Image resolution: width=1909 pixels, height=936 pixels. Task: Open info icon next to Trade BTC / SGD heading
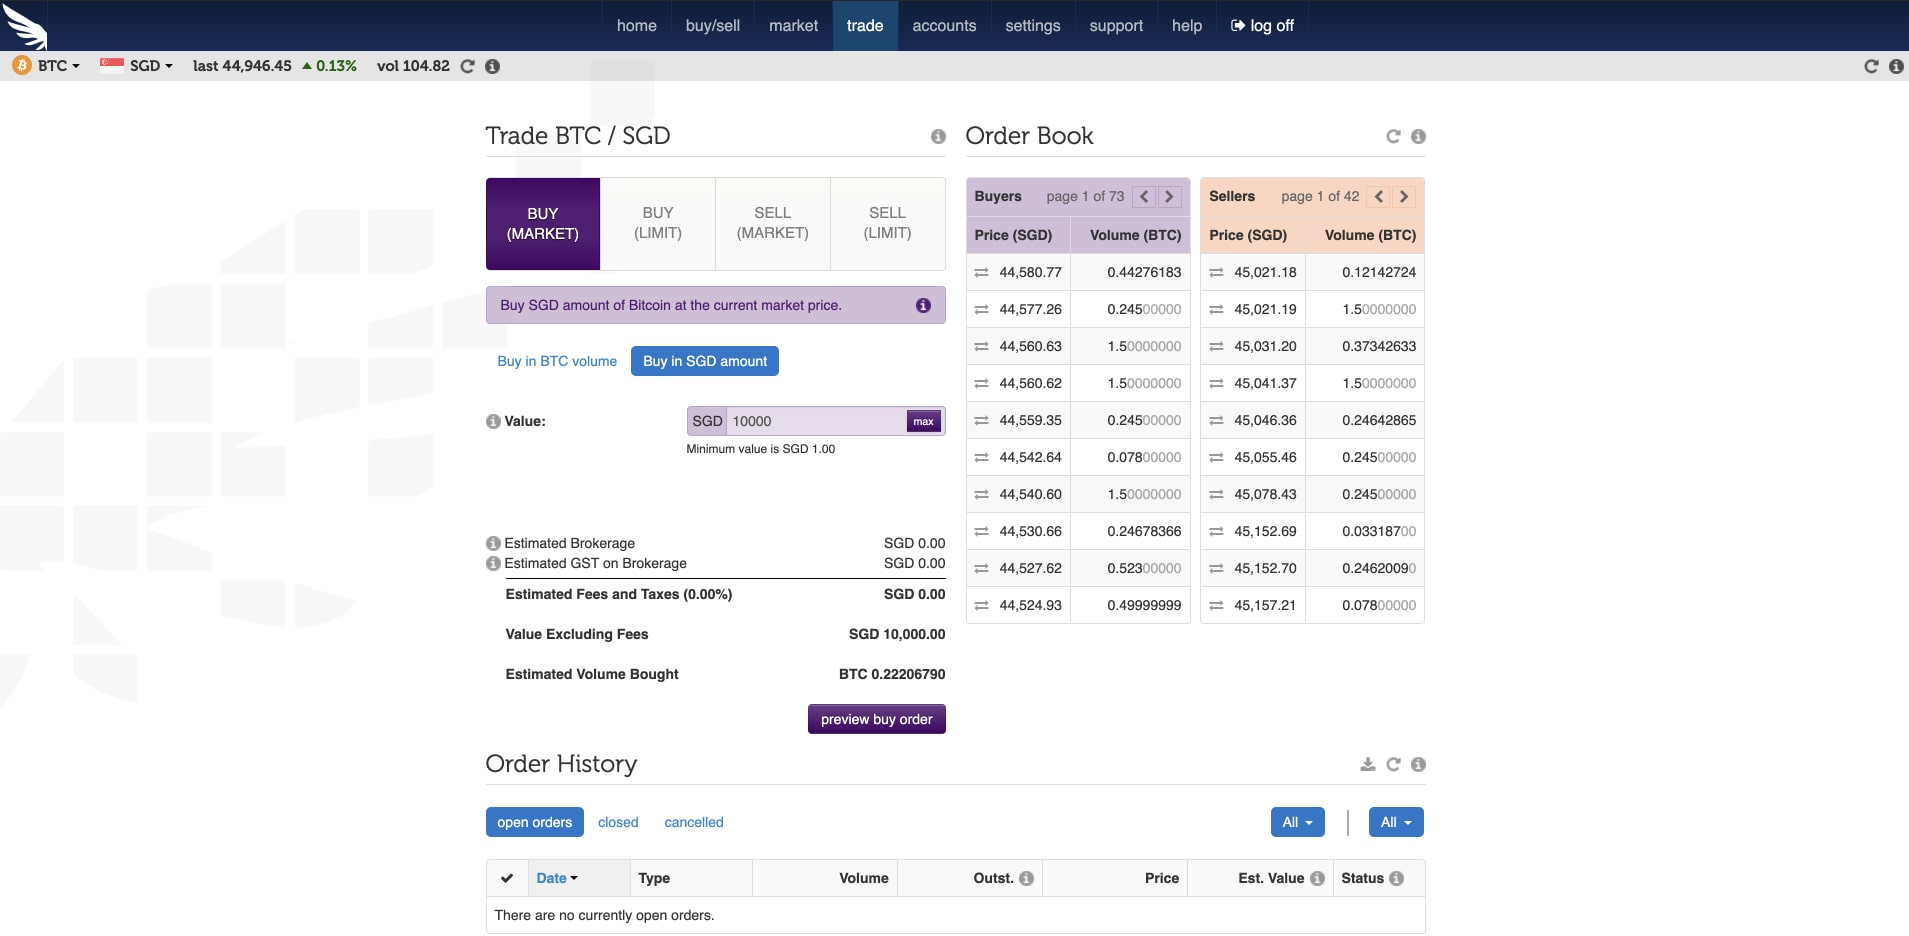tap(938, 136)
